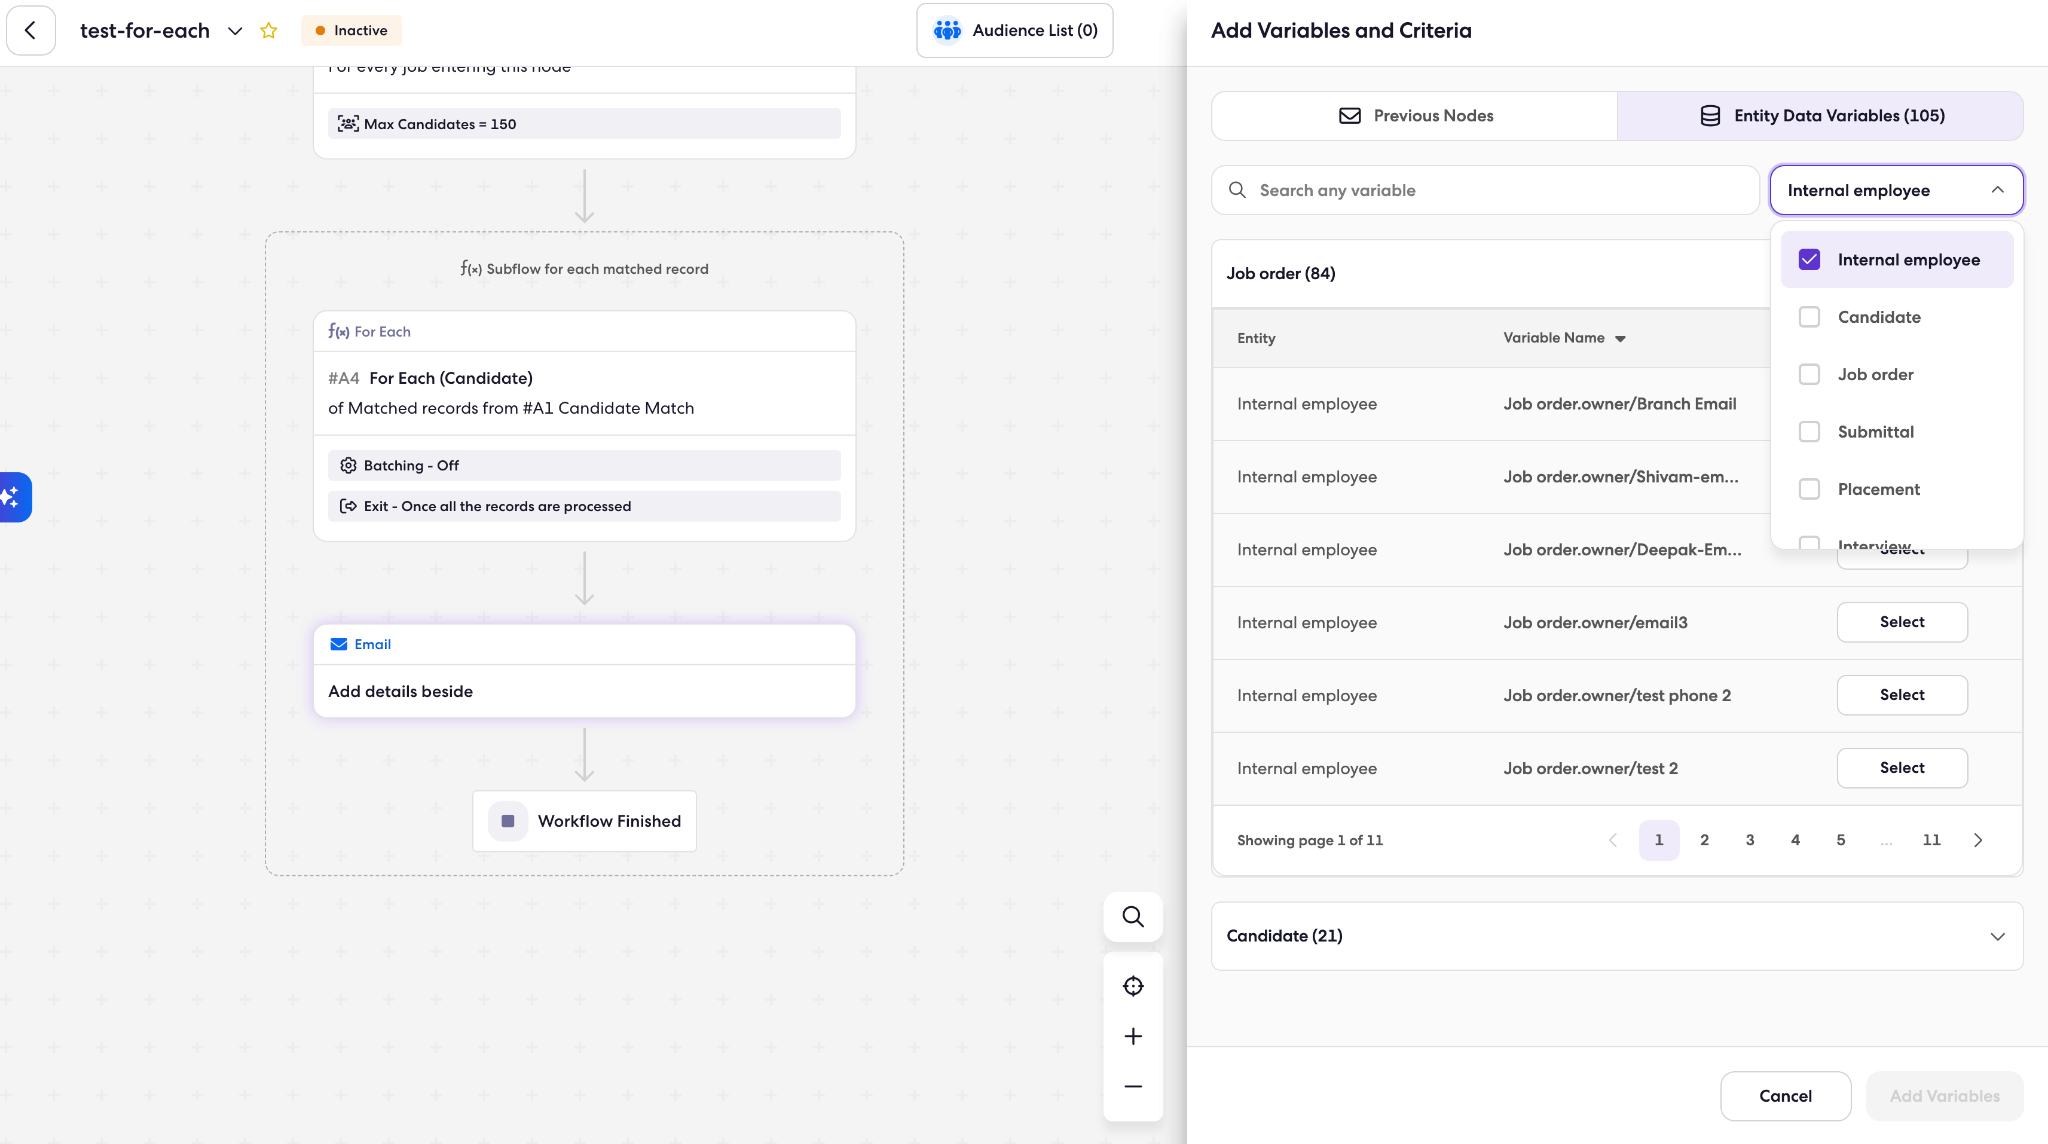Check the Candidate filter checkbox
2048x1144 pixels.
coord(1809,317)
